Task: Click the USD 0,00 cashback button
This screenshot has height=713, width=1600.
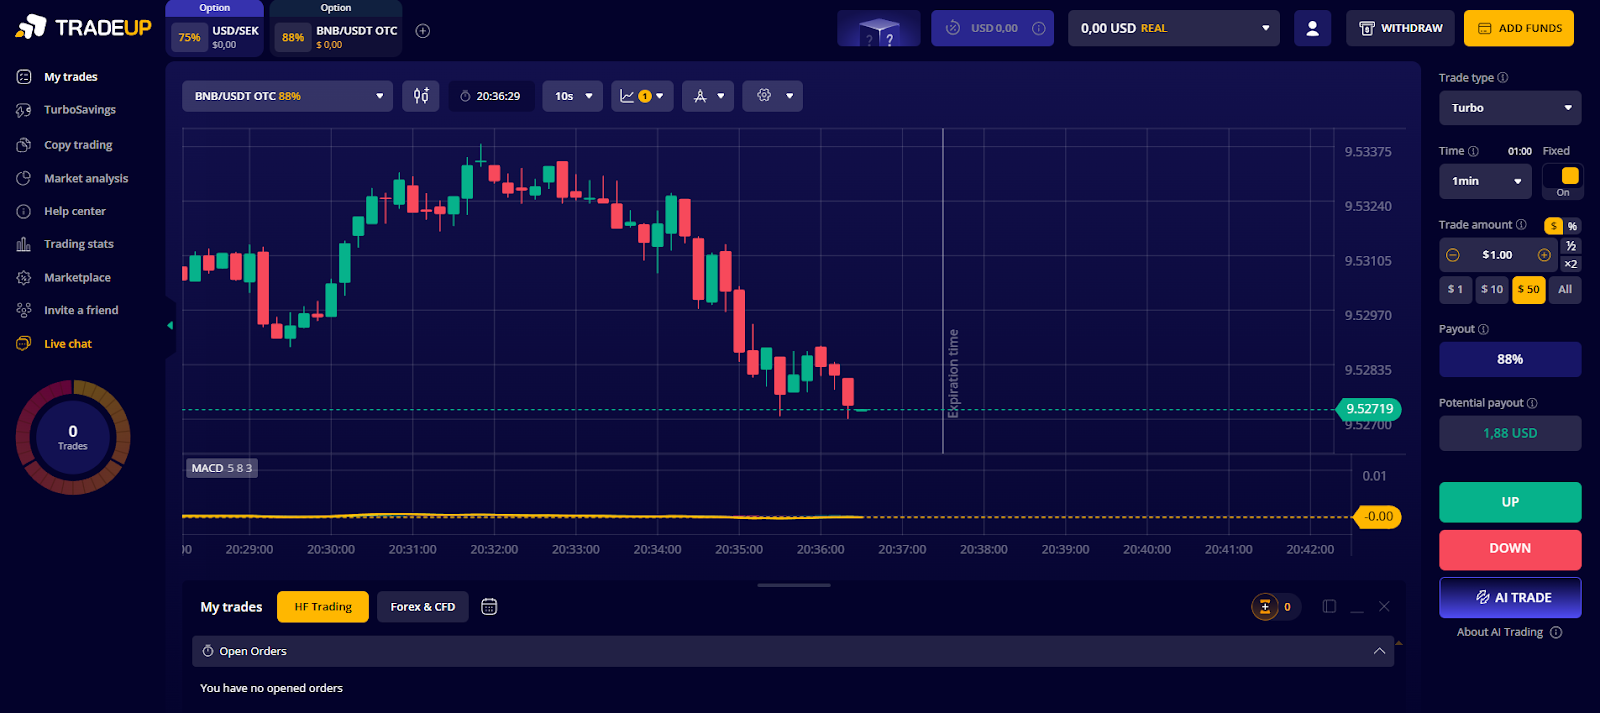Action: coord(992,28)
